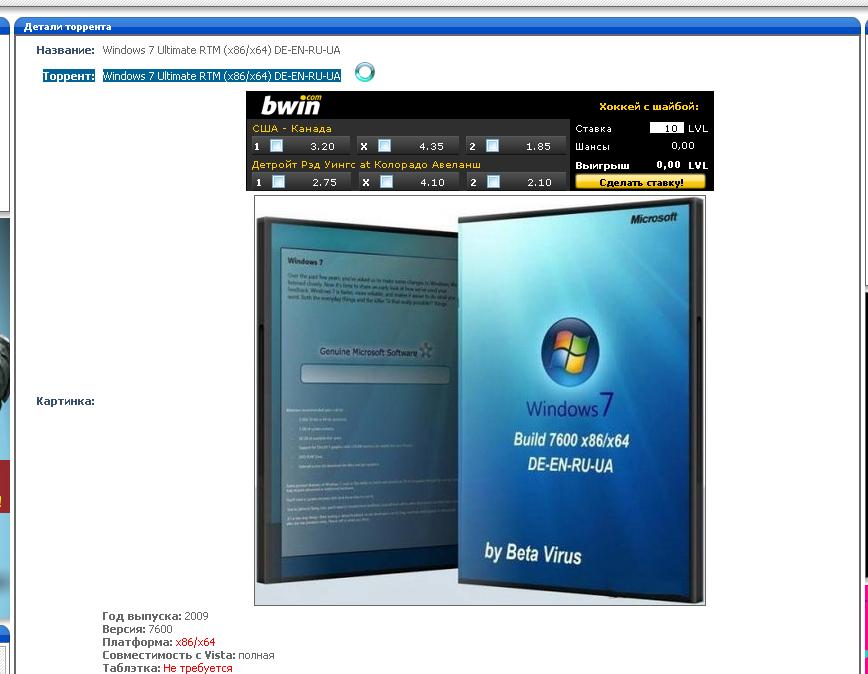Tick the США - Канада draw X checkbox (4.35)
The width and height of the screenshot is (868, 674).
pyautogui.click(x=384, y=146)
